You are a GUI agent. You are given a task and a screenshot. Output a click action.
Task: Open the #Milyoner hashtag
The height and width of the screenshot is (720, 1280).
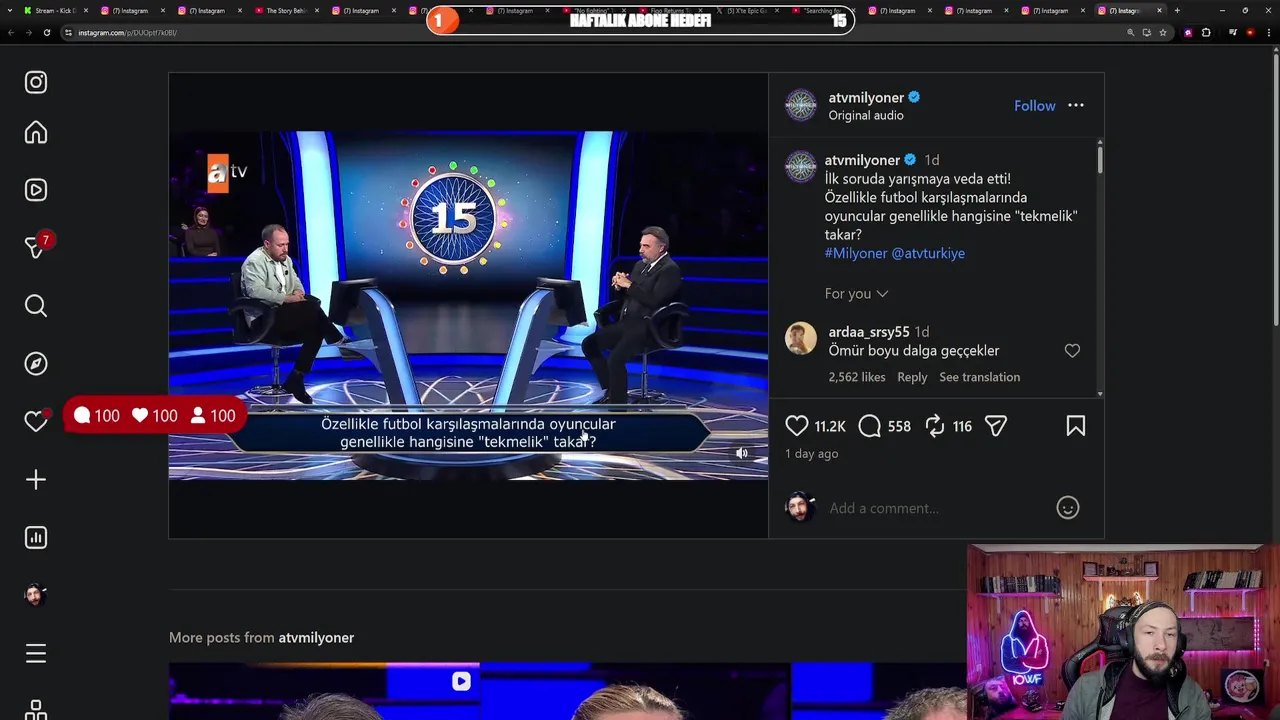tap(856, 253)
